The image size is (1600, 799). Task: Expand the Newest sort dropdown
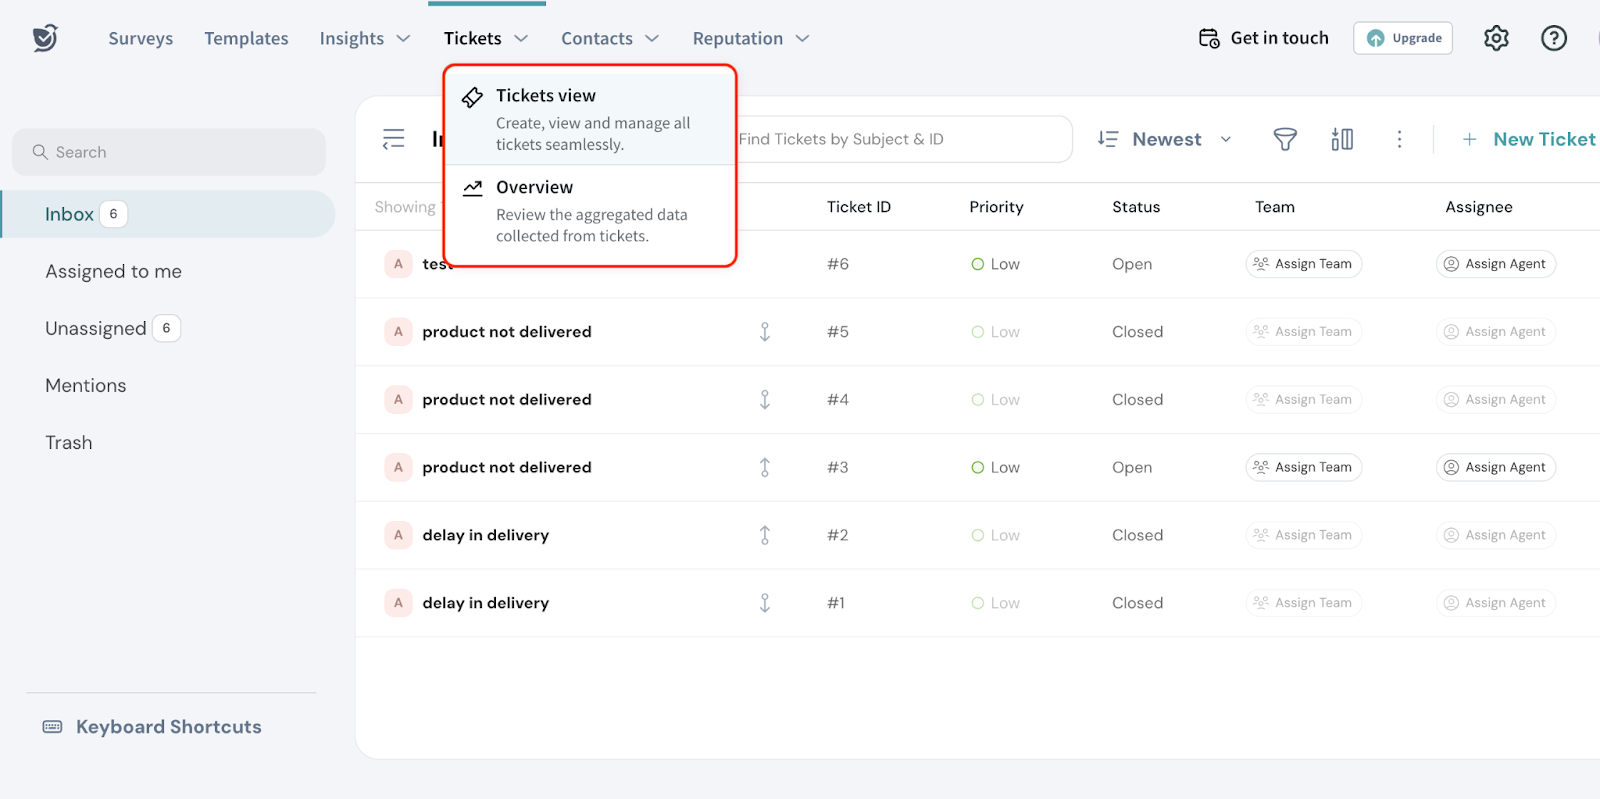(x=1165, y=139)
